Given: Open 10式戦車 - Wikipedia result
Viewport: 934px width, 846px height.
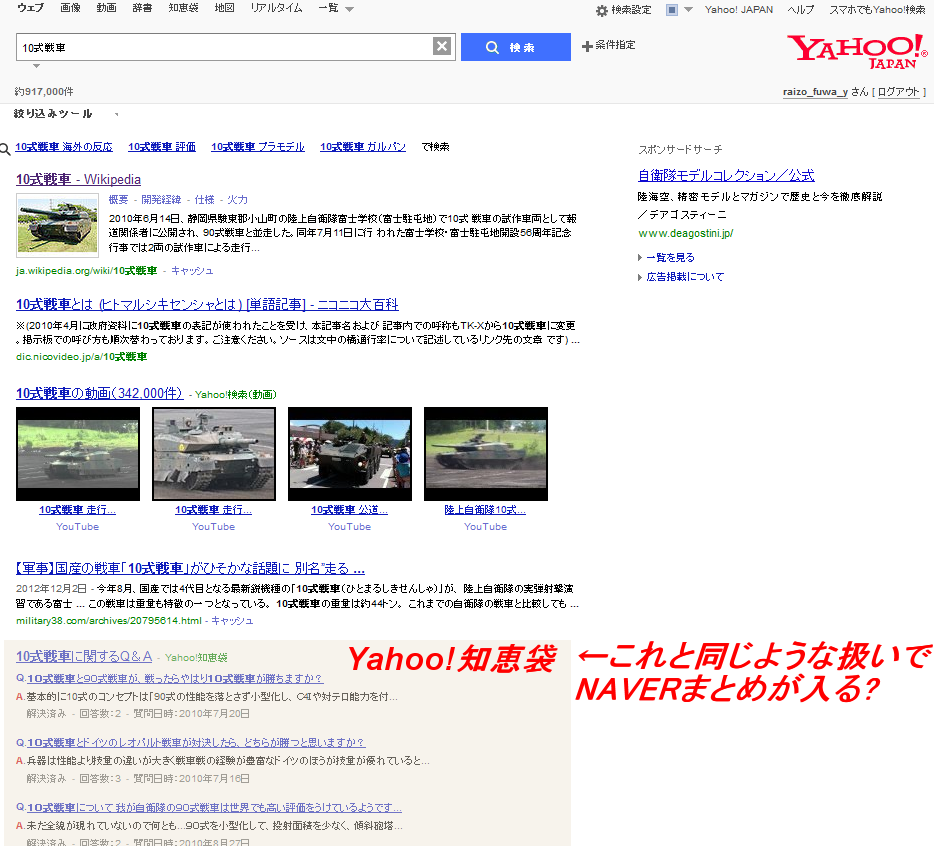Looking at the screenshot, I should 78,179.
